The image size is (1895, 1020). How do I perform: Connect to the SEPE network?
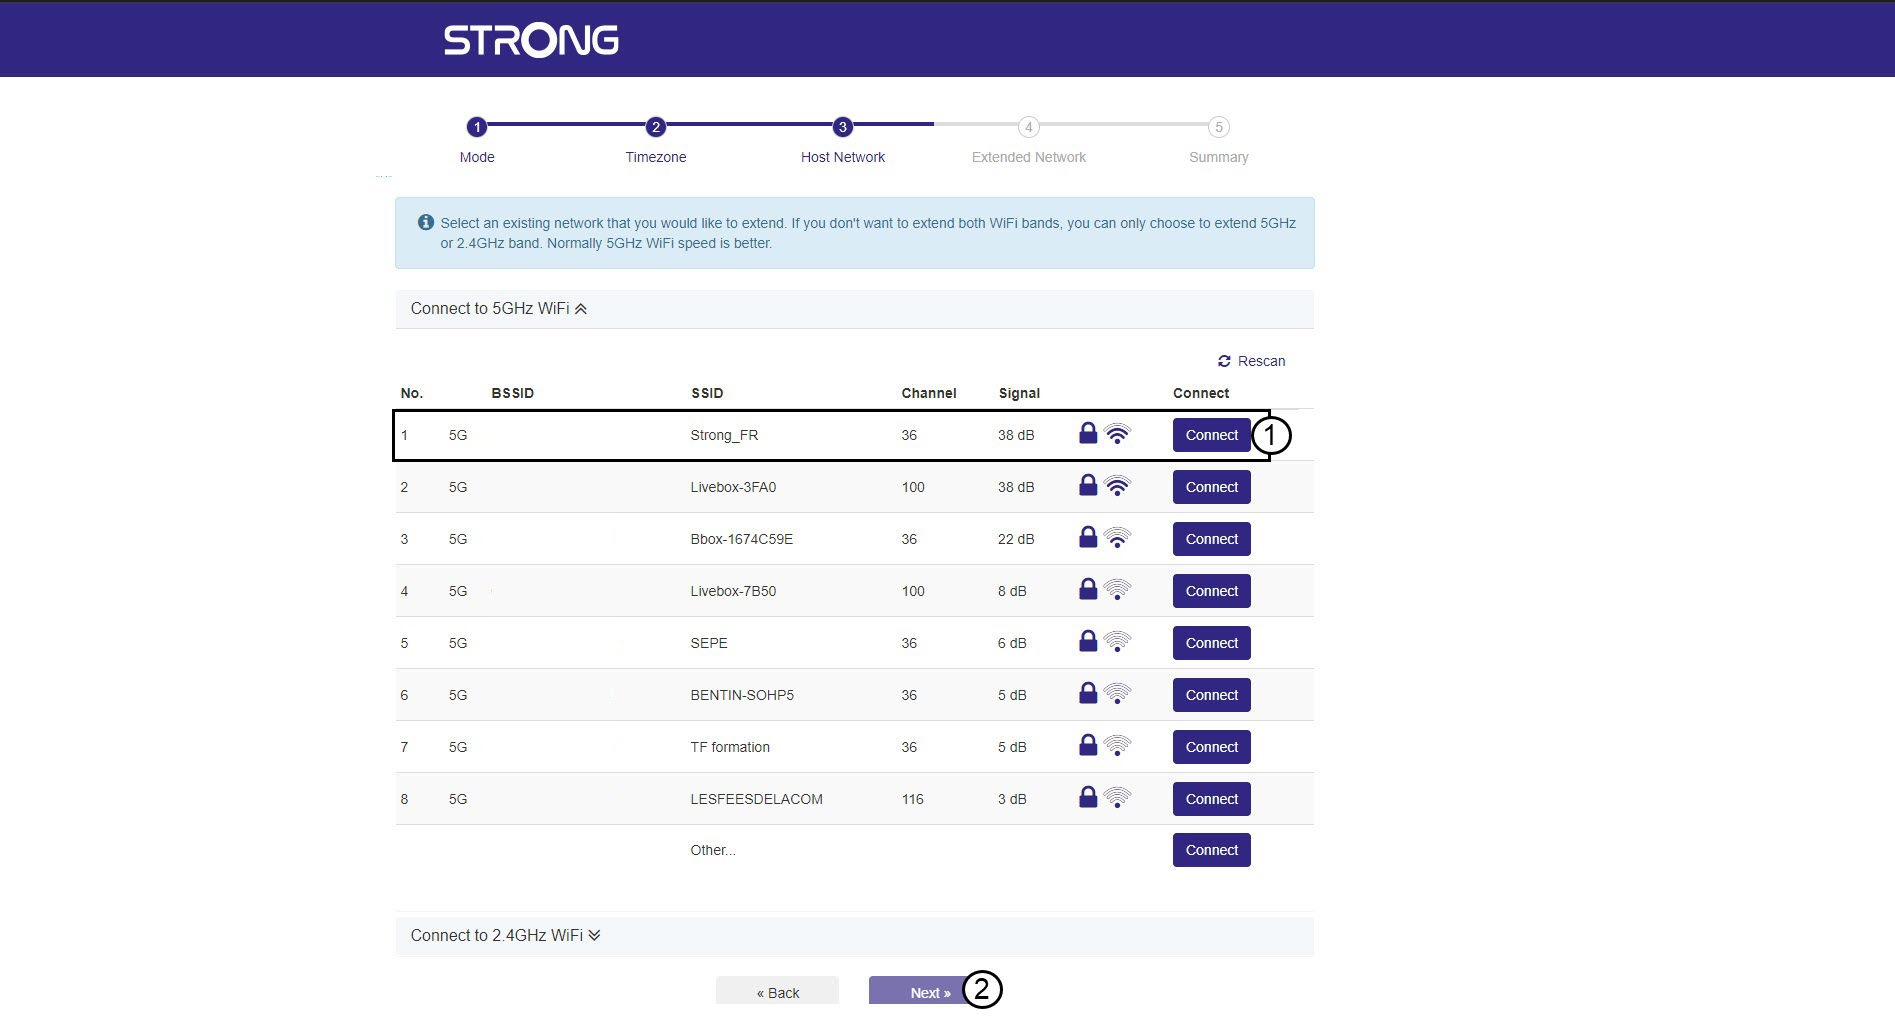(1211, 643)
